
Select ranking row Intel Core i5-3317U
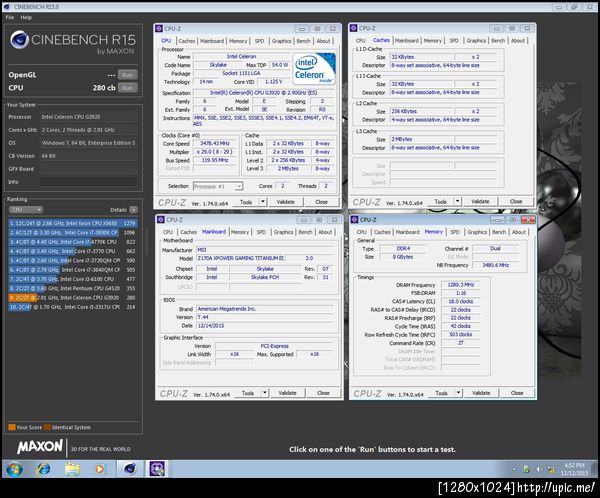tap(73, 307)
